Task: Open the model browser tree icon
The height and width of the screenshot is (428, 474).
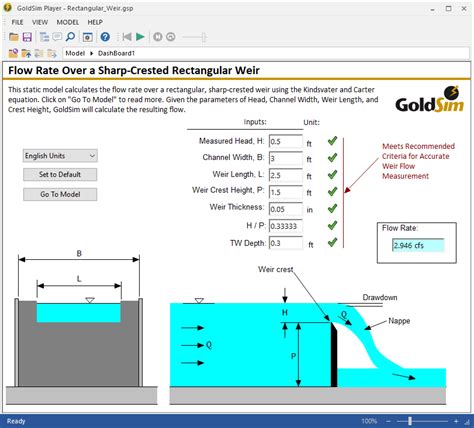Action: [x=44, y=37]
